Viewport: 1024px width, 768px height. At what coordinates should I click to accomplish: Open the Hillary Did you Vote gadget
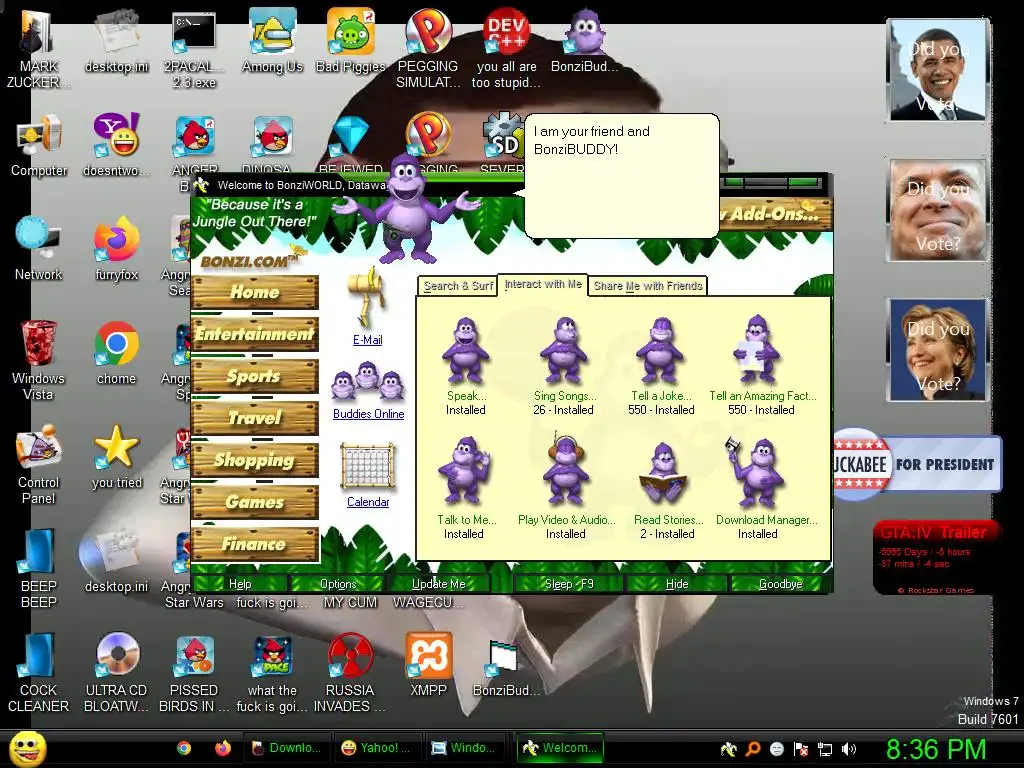937,349
